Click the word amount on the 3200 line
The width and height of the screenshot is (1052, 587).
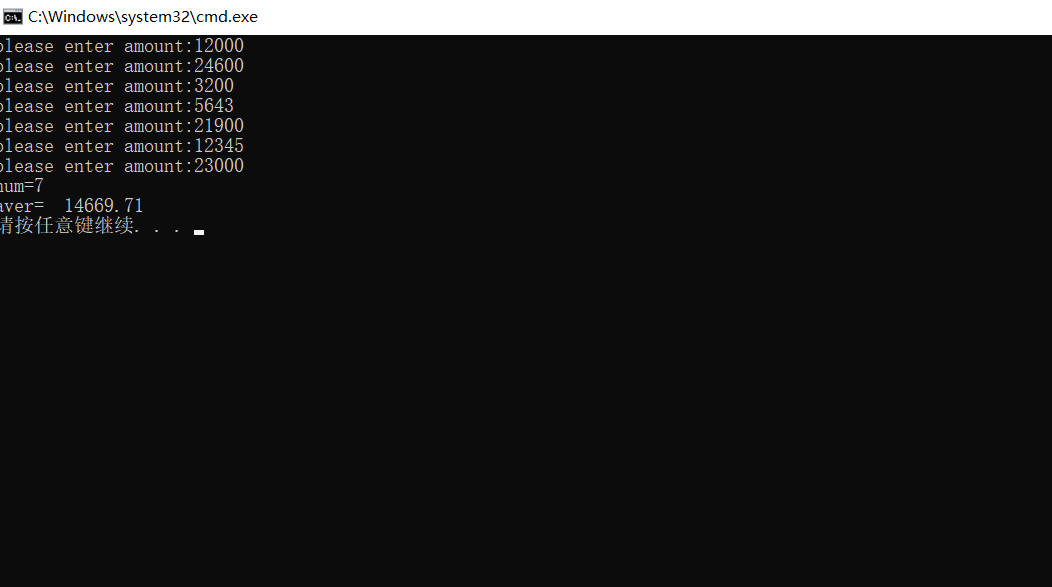154,87
